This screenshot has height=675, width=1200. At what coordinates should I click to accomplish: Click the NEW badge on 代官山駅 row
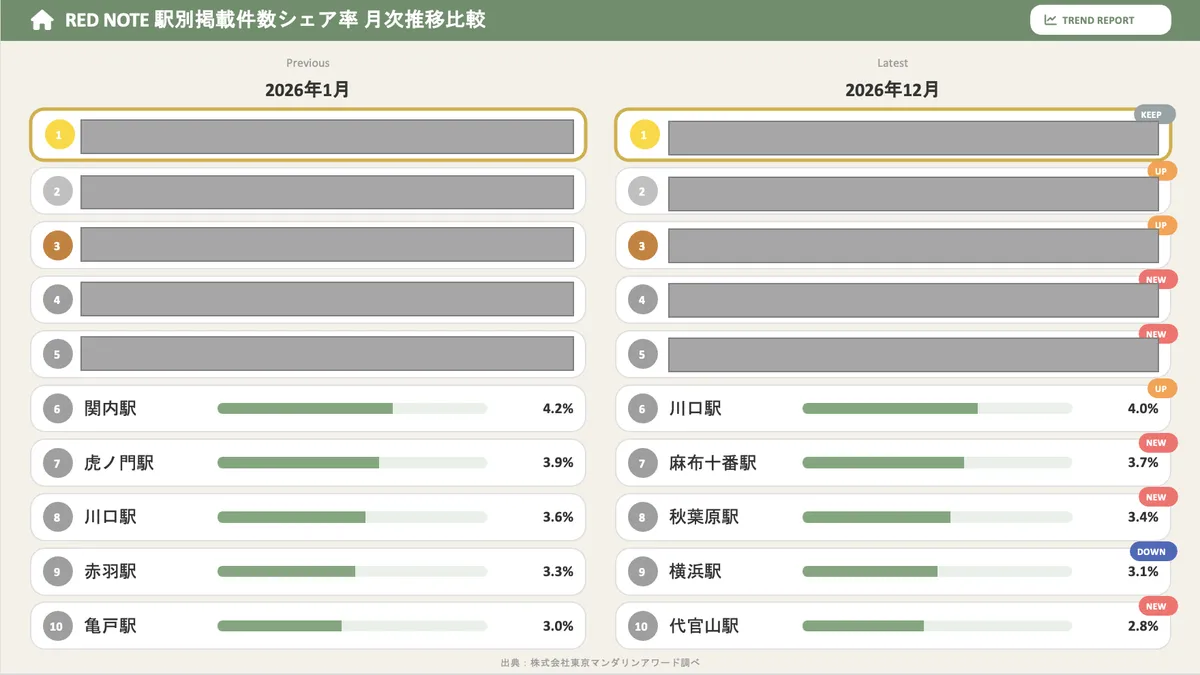pos(1157,606)
